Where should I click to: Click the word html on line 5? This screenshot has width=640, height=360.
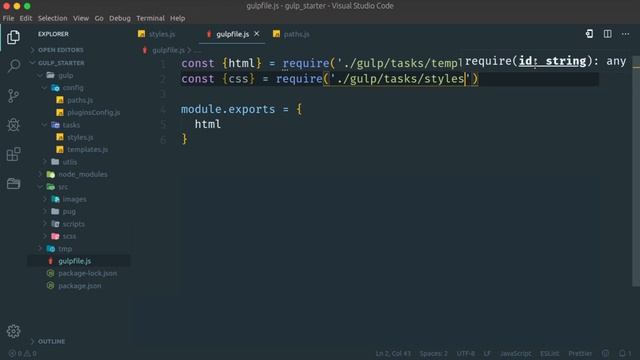208,124
